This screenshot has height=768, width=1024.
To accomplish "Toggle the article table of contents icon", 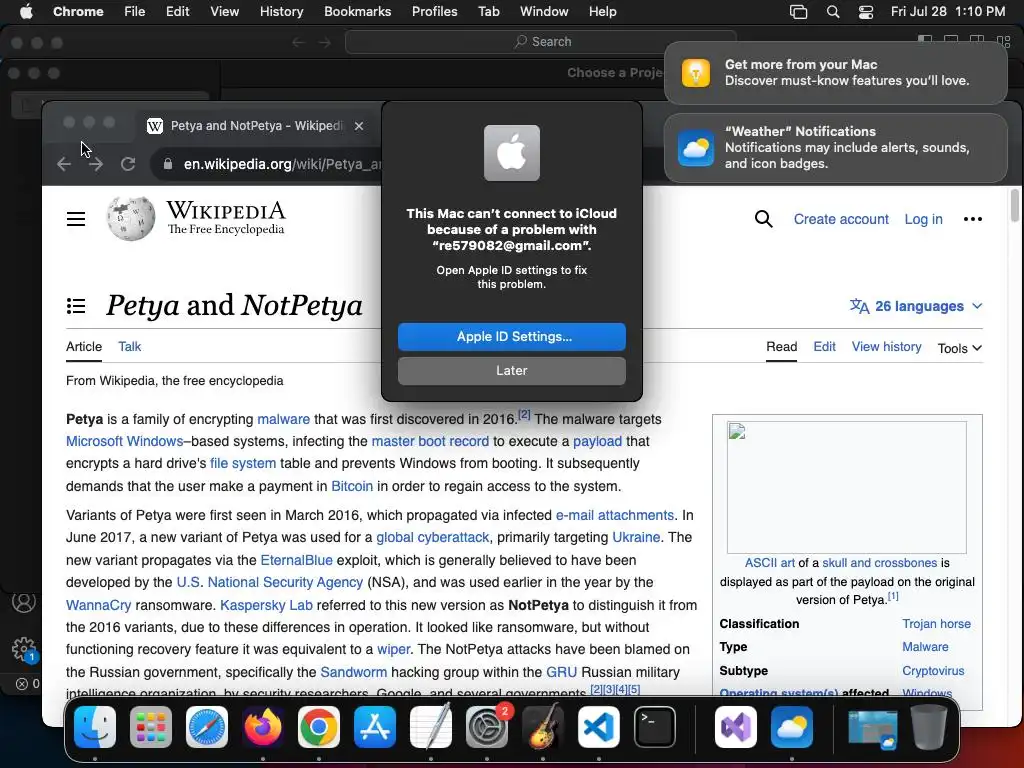I will pyautogui.click(x=76, y=306).
